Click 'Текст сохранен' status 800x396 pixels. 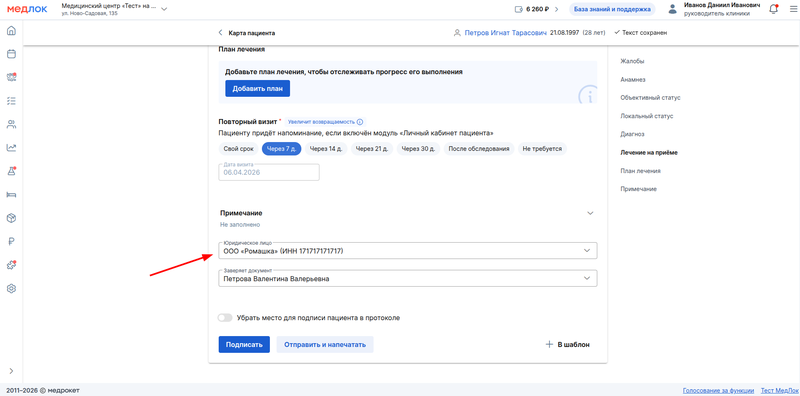coord(641,33)
